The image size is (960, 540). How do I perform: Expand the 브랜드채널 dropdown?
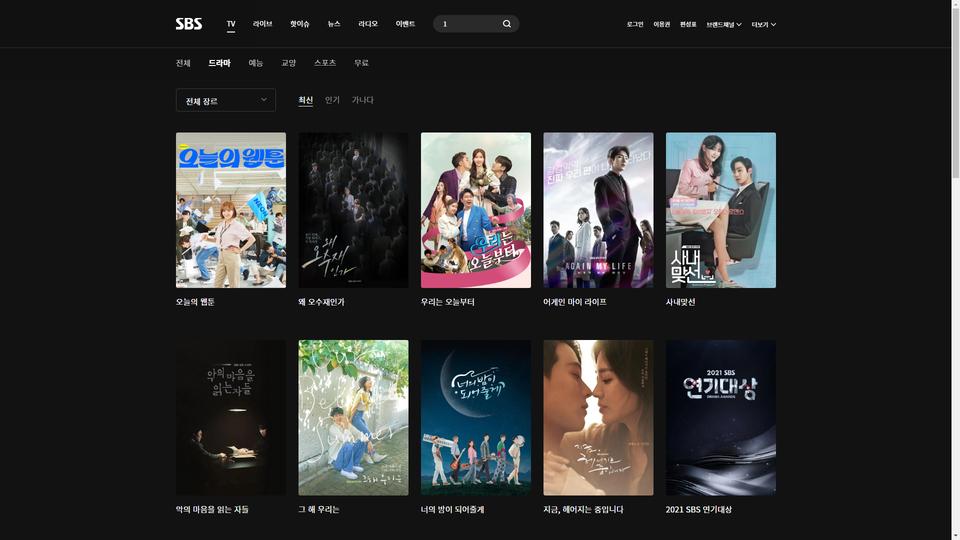(724, 24)
